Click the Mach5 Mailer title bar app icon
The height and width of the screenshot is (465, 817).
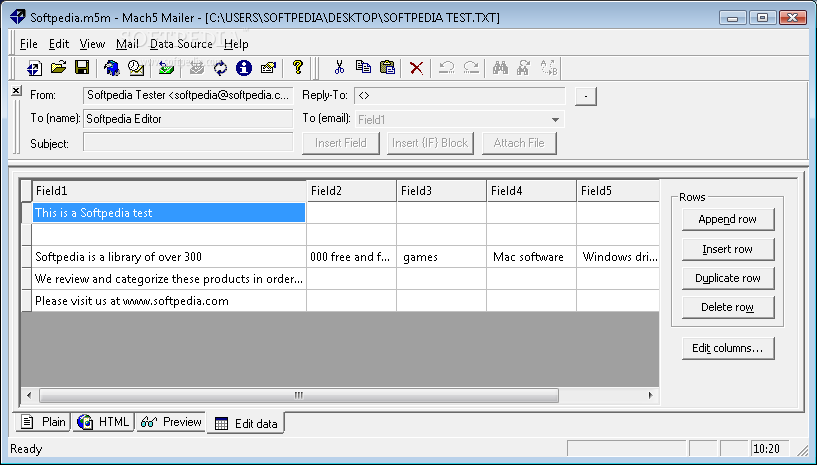click(17, 17)
